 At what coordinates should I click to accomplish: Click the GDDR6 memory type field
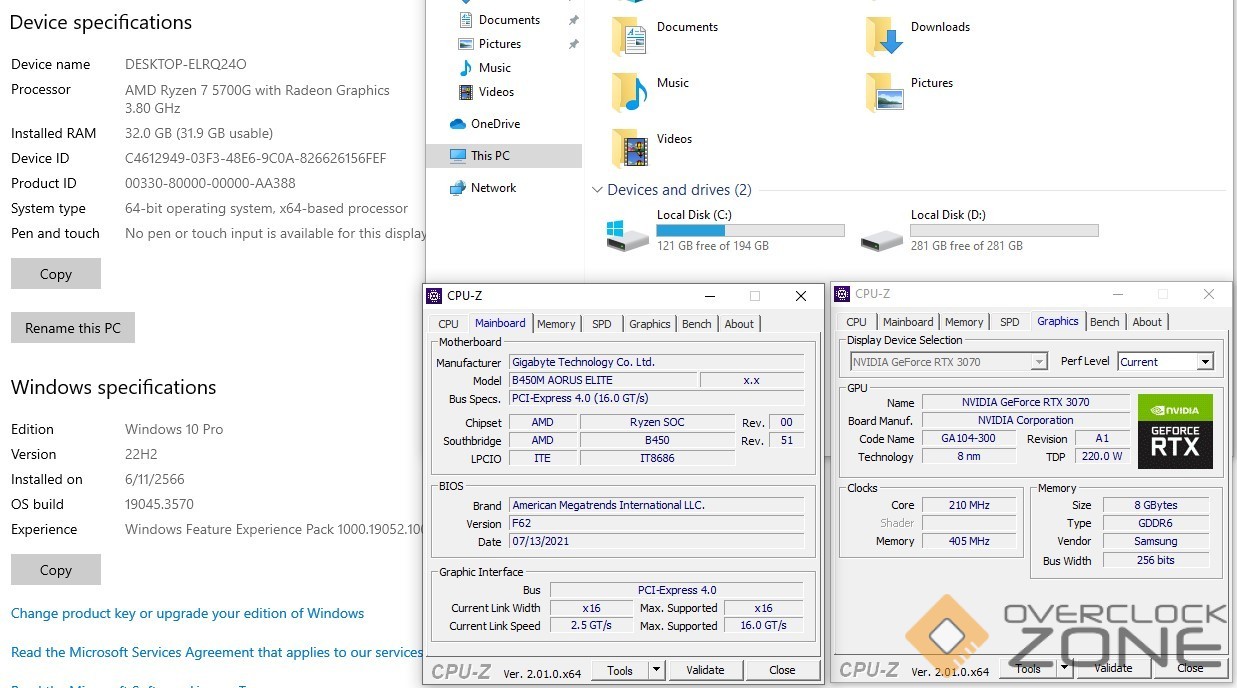tap(1155, 524)
